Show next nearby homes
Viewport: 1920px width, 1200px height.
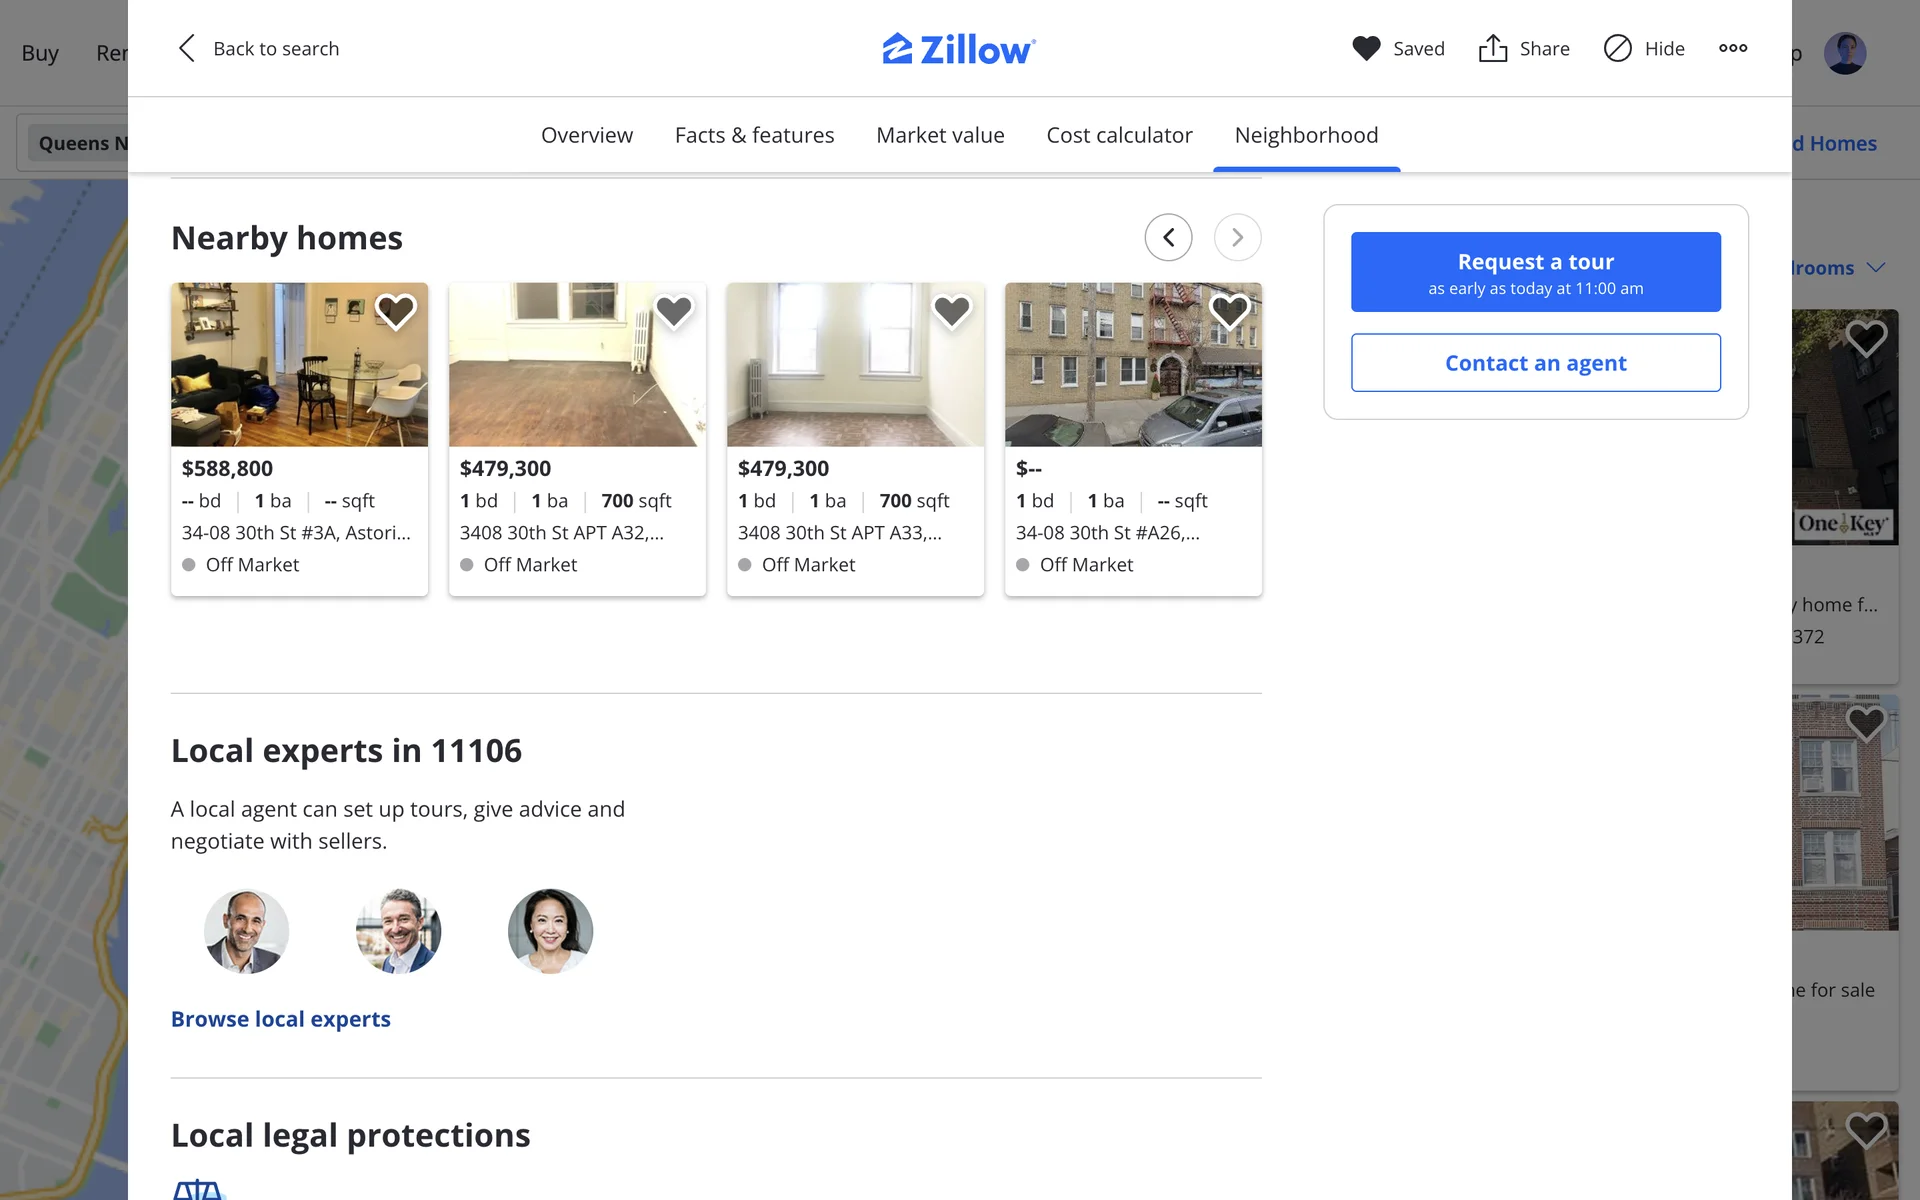click(x=1237, y=237)
